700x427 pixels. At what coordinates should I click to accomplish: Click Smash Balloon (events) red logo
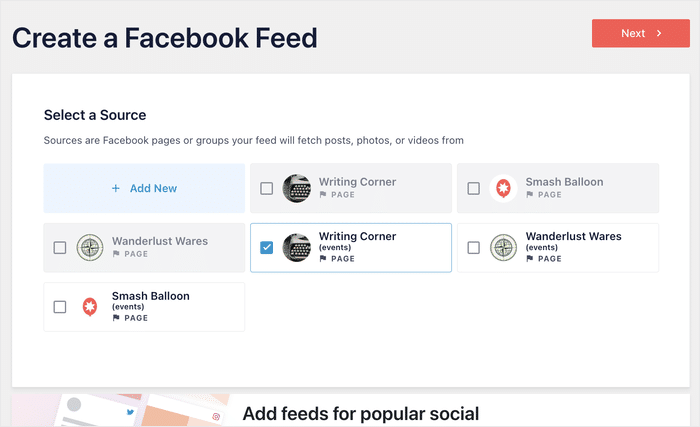click(x=90, y=307)
